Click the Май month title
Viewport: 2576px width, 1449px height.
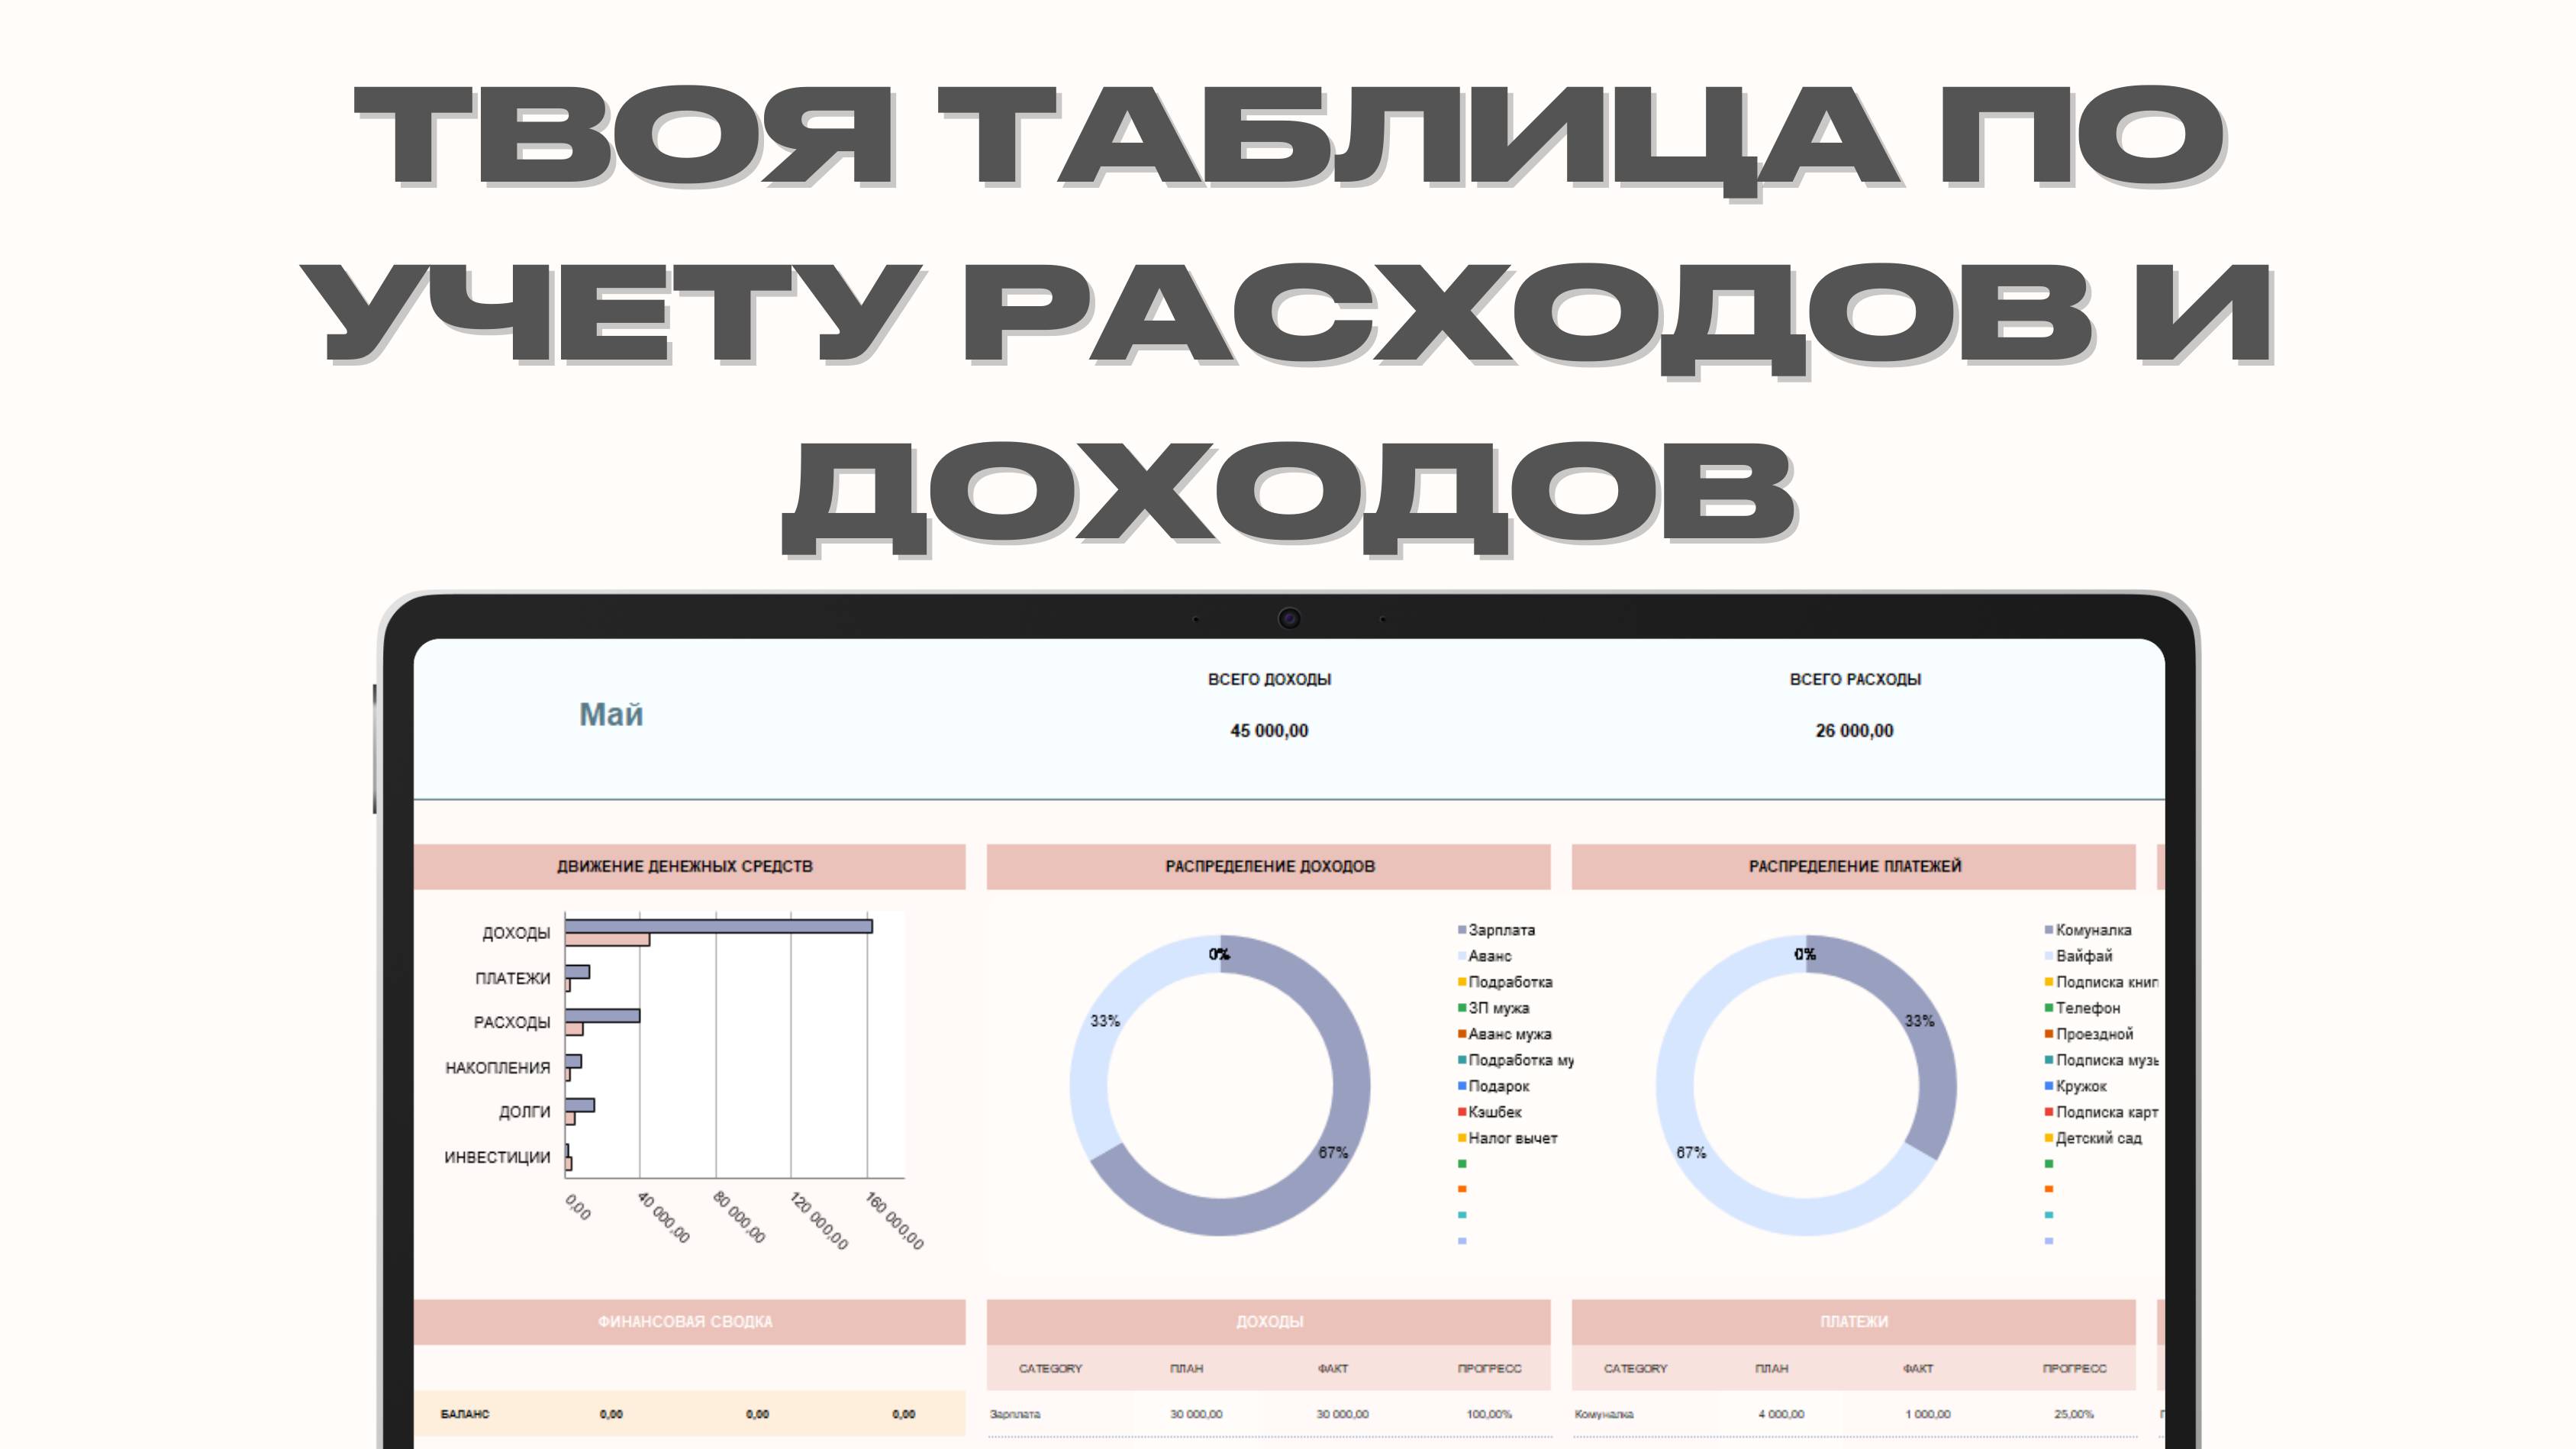(x=611, y=714)
